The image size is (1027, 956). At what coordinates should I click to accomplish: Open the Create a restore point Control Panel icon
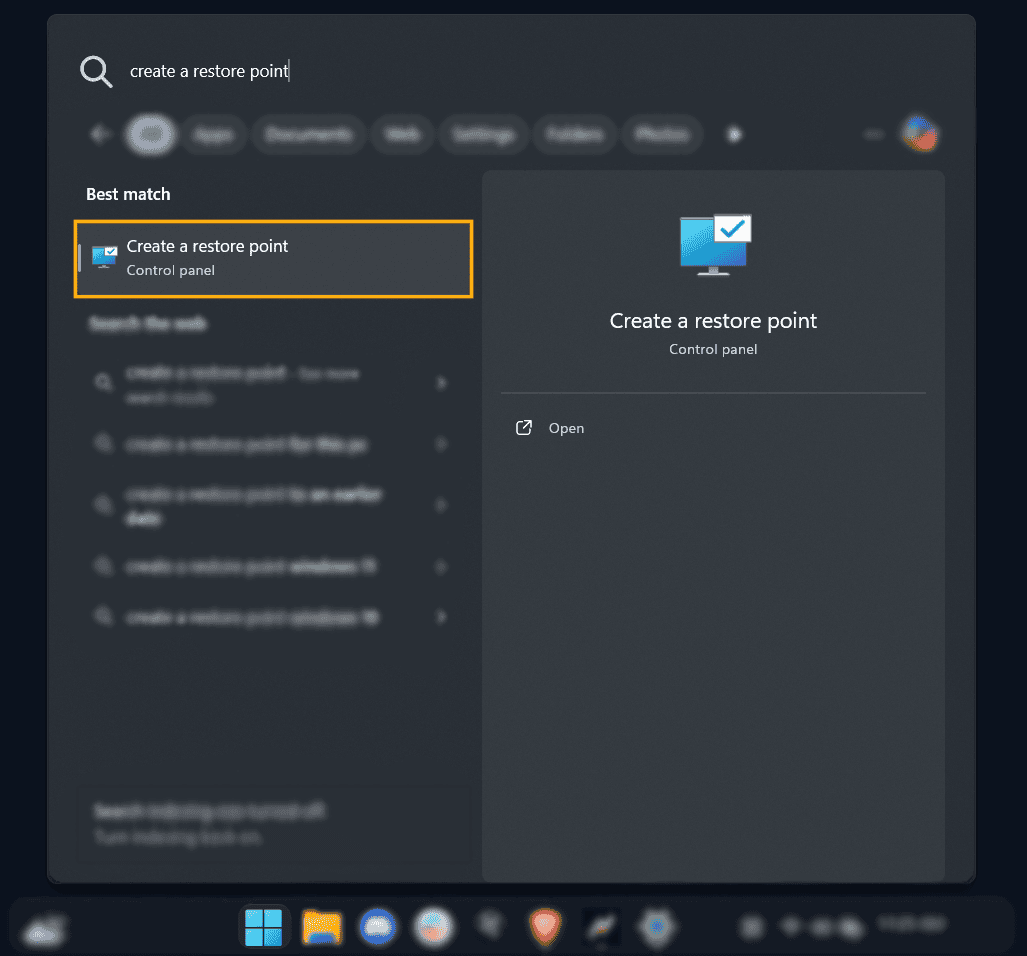coord(104,256)
